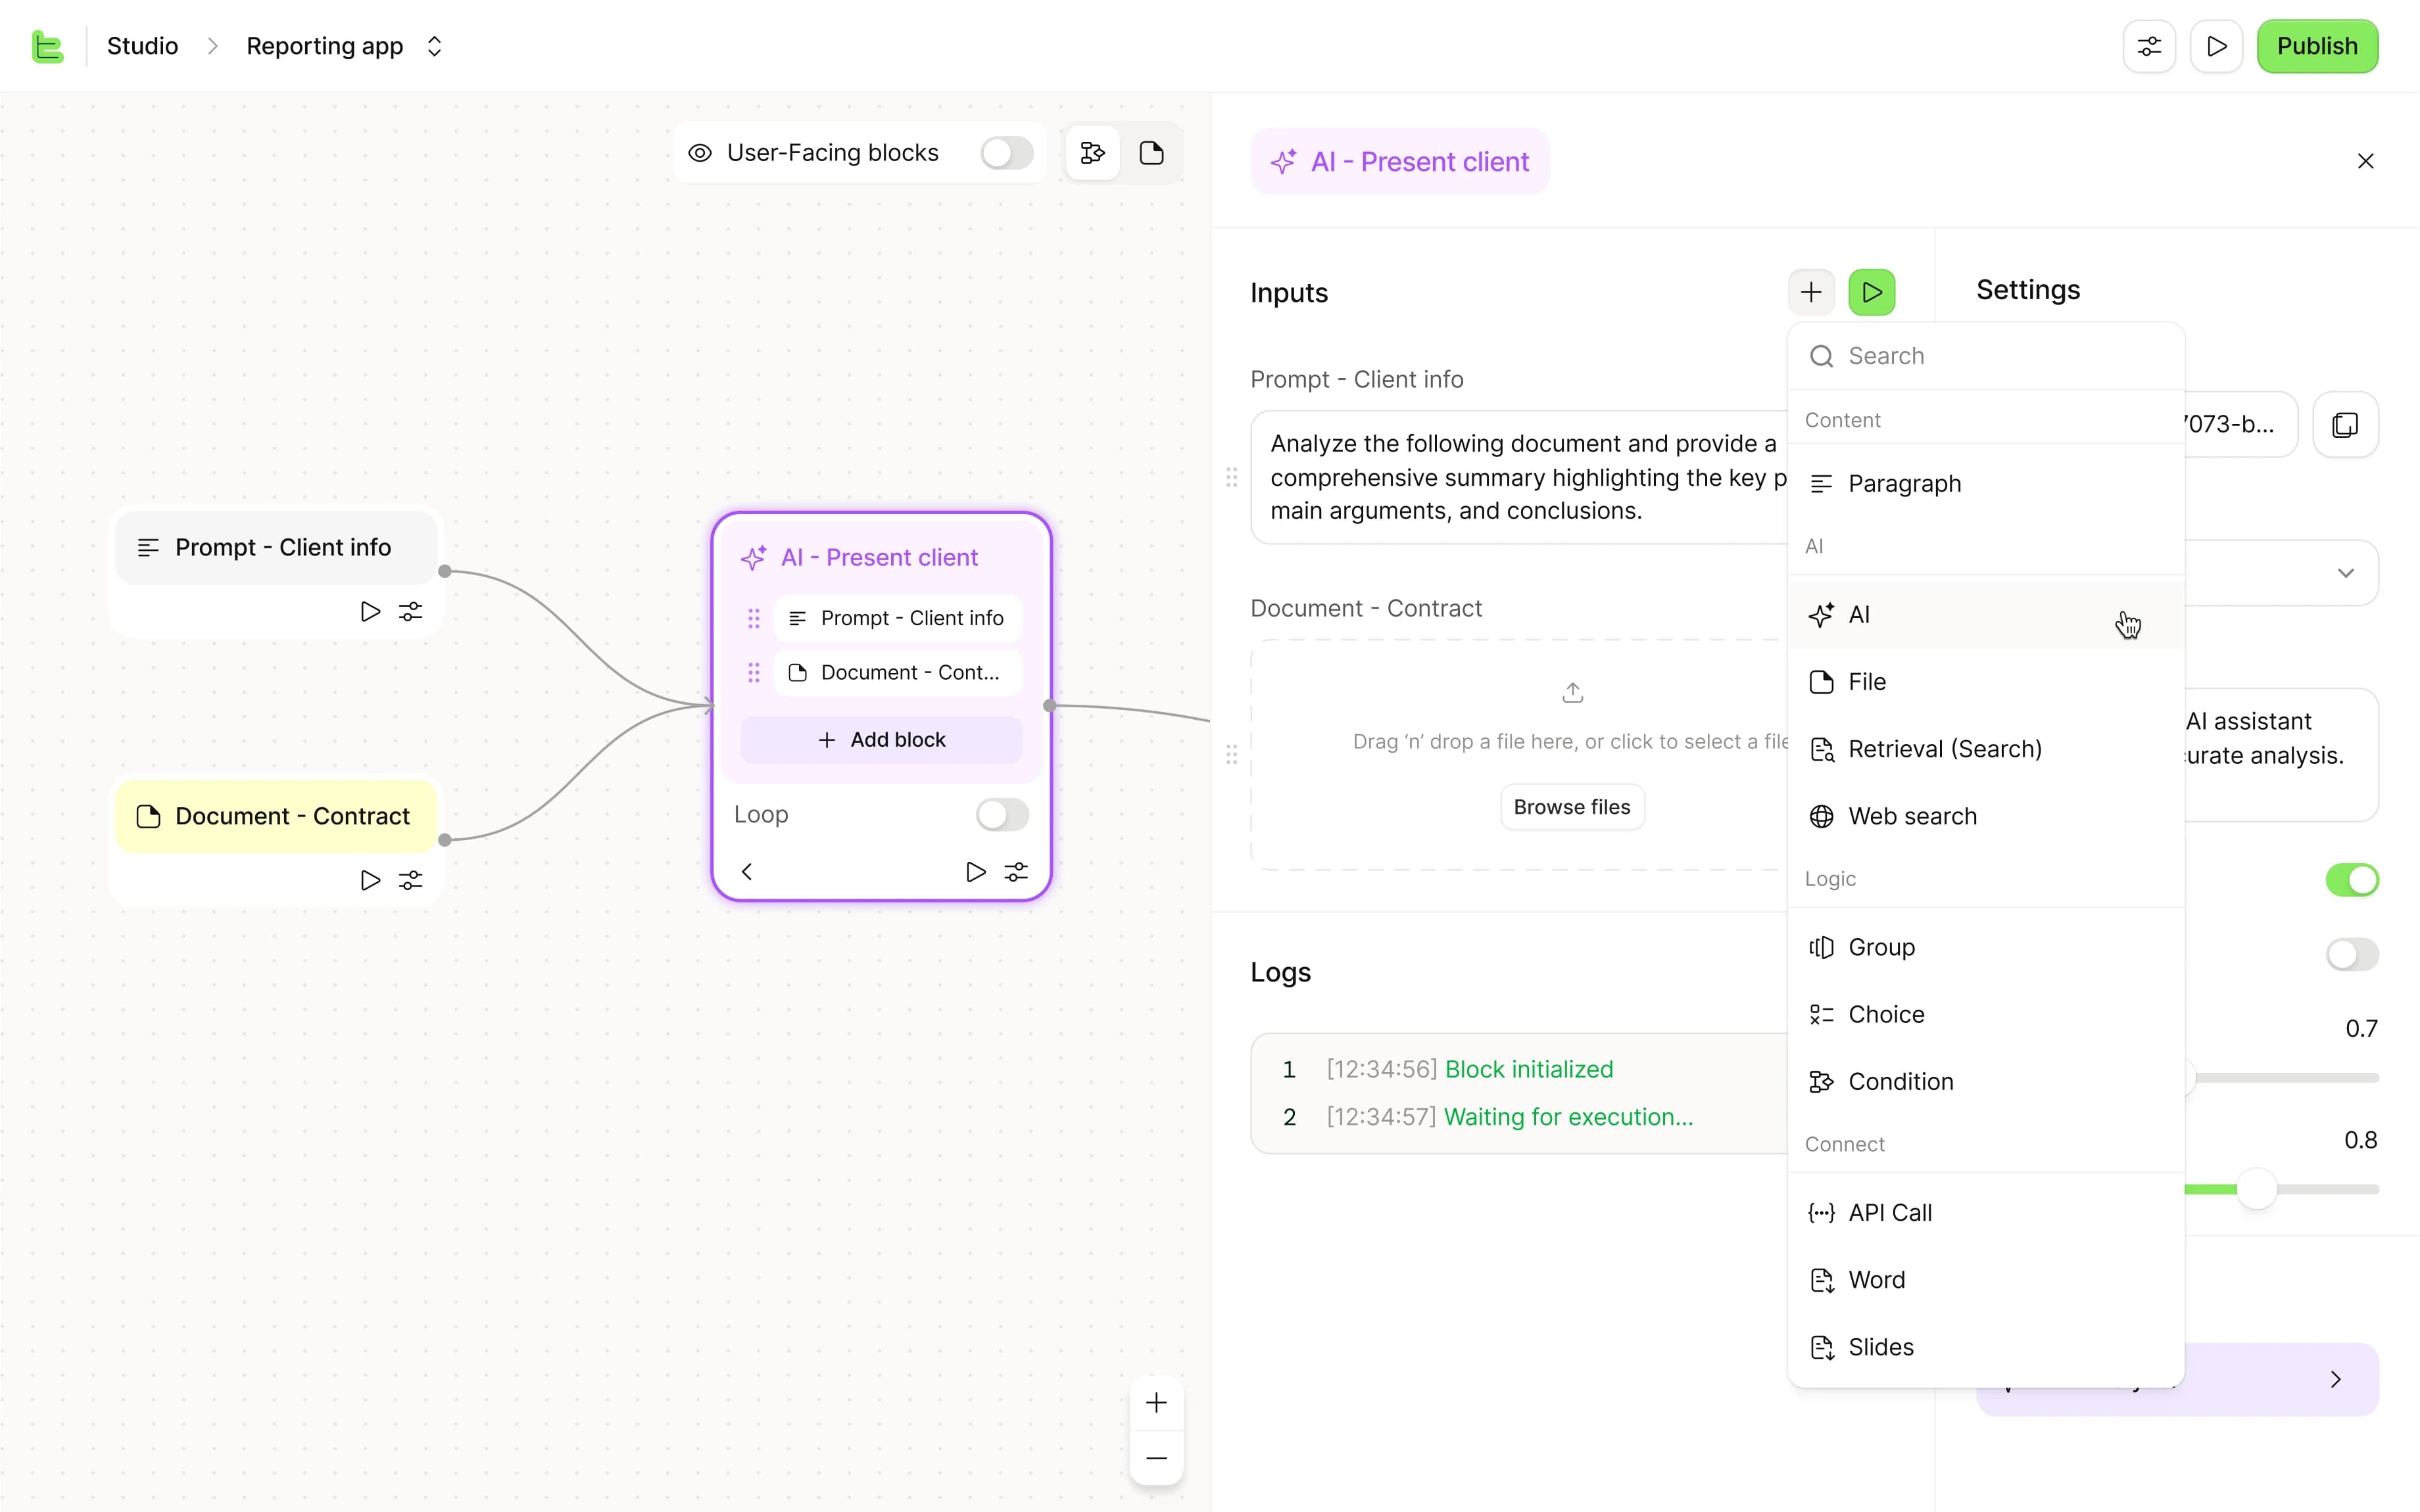2420x1512 pixels.
Task: Run inputs with green play button
Action: (x=1872, y=292)
